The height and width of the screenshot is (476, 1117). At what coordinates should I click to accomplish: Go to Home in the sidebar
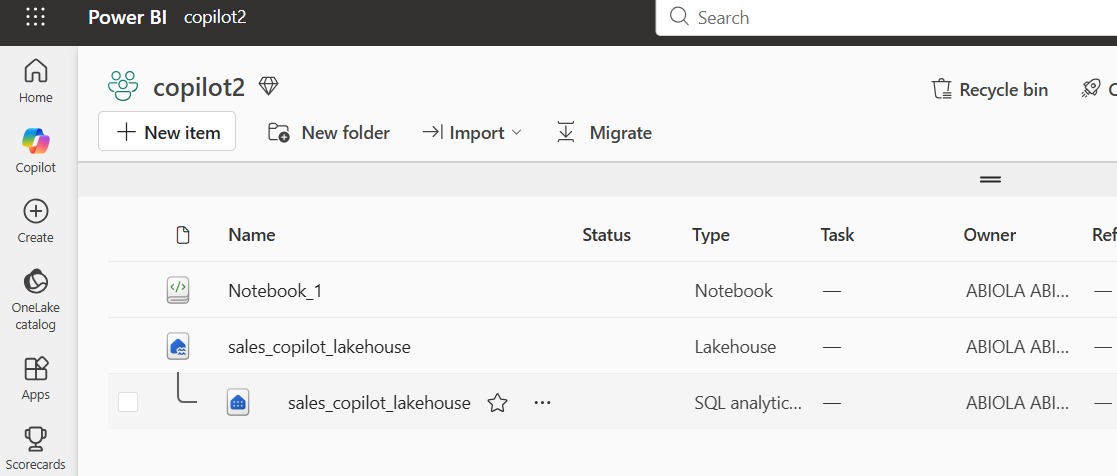[x=36, y=81]
